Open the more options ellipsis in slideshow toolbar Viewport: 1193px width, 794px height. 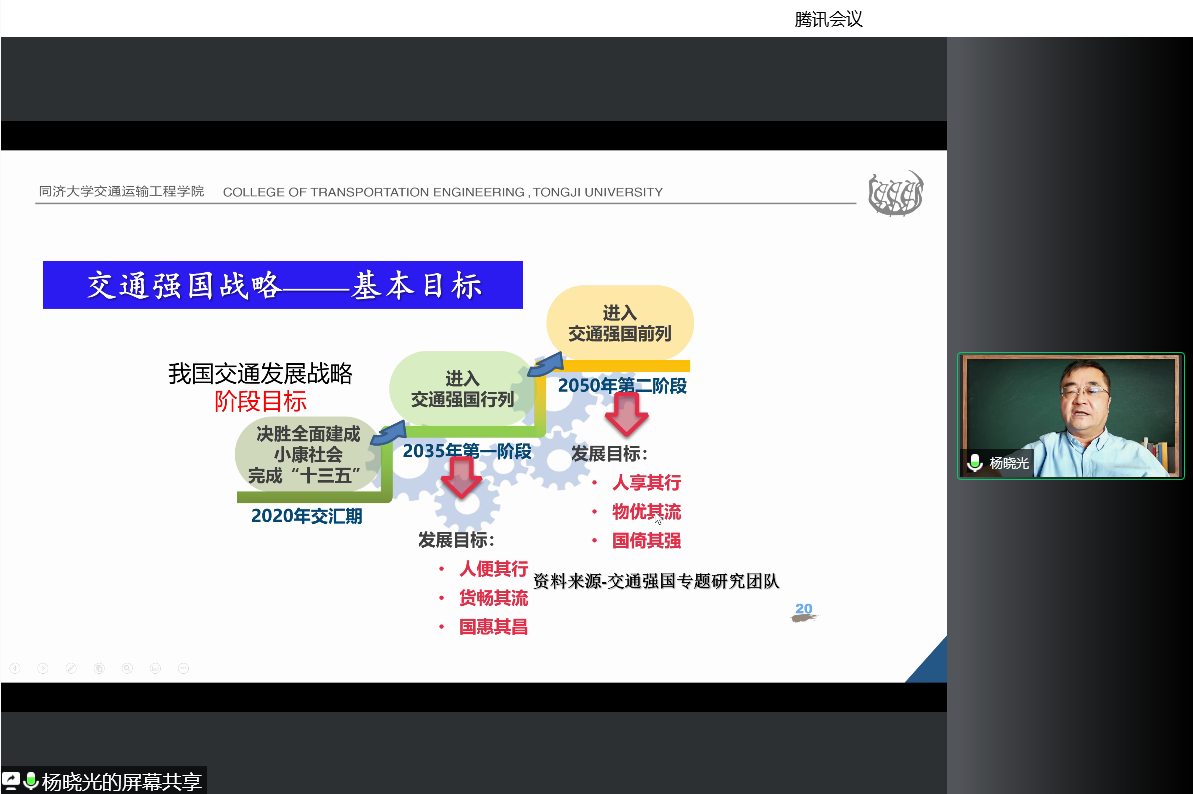click(x=183, y=668)
